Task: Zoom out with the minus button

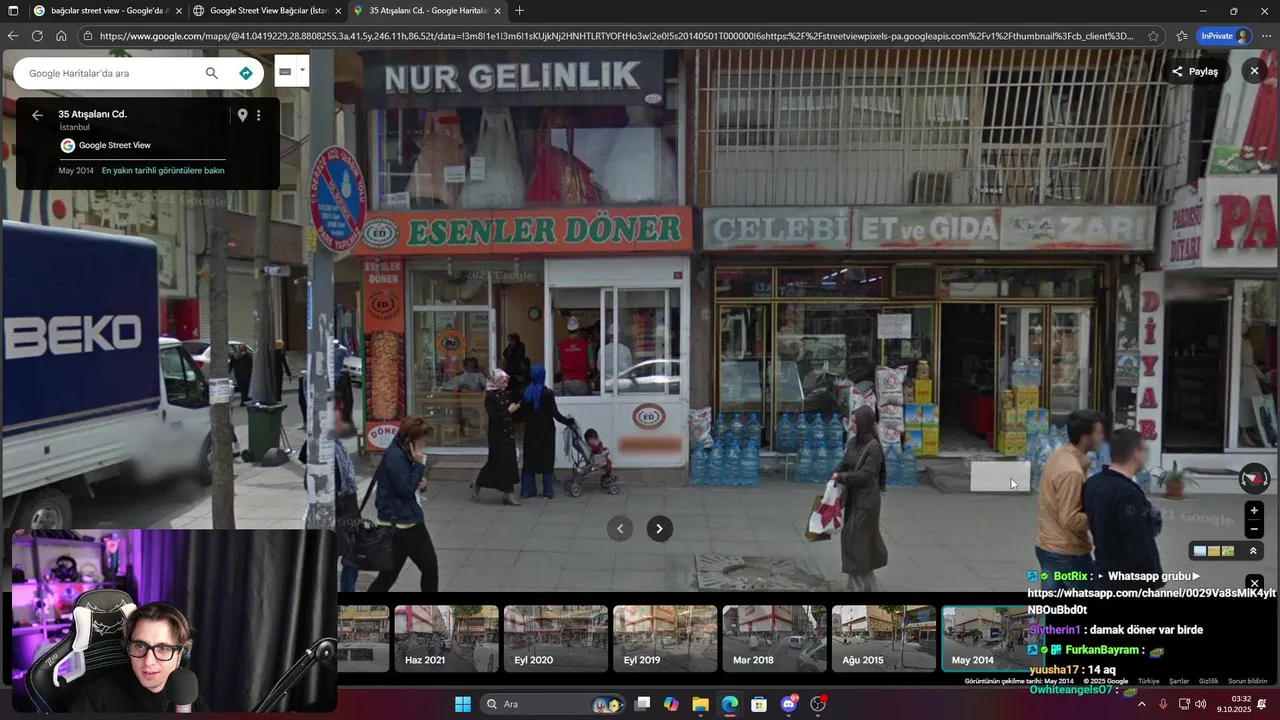Action: 1254,529
